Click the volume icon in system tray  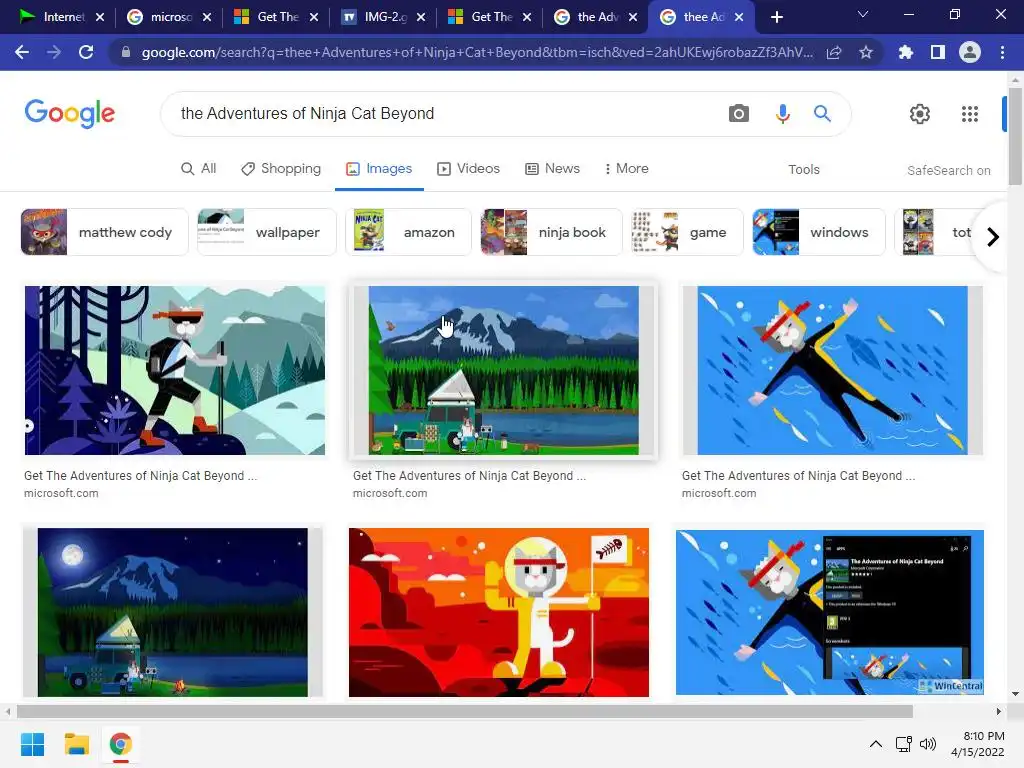tap(927, 744)
